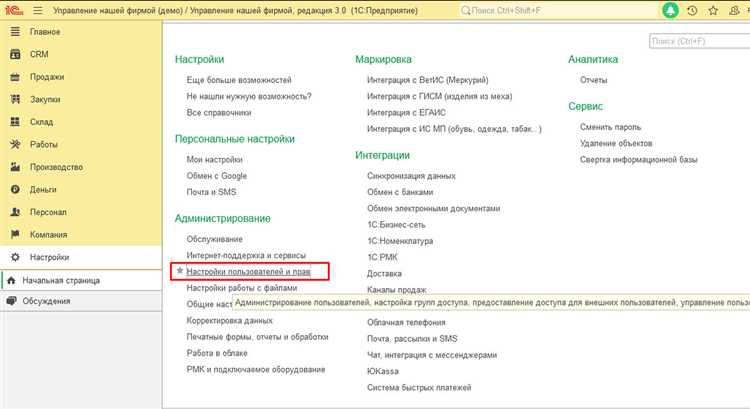Open the history clock icon
750x409 pixels.
(692, 10)
